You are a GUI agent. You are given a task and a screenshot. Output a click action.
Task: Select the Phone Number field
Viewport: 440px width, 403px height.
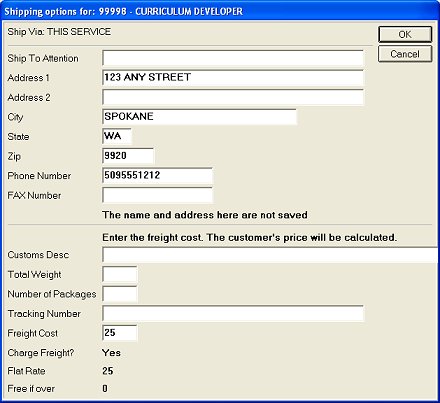(157, 176)
